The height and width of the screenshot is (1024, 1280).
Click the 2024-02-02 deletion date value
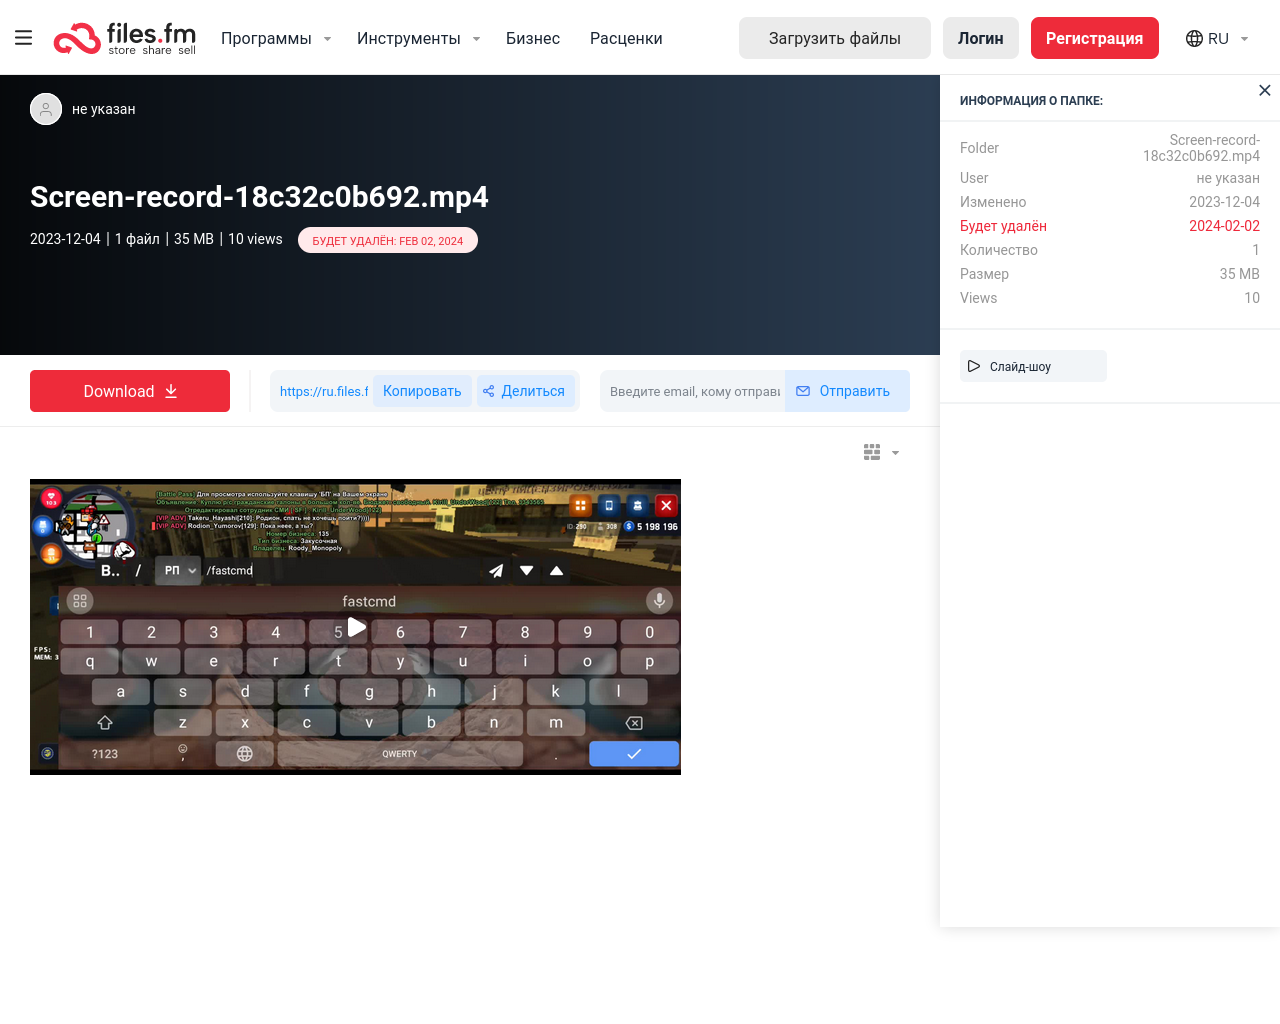point(1224,226)
